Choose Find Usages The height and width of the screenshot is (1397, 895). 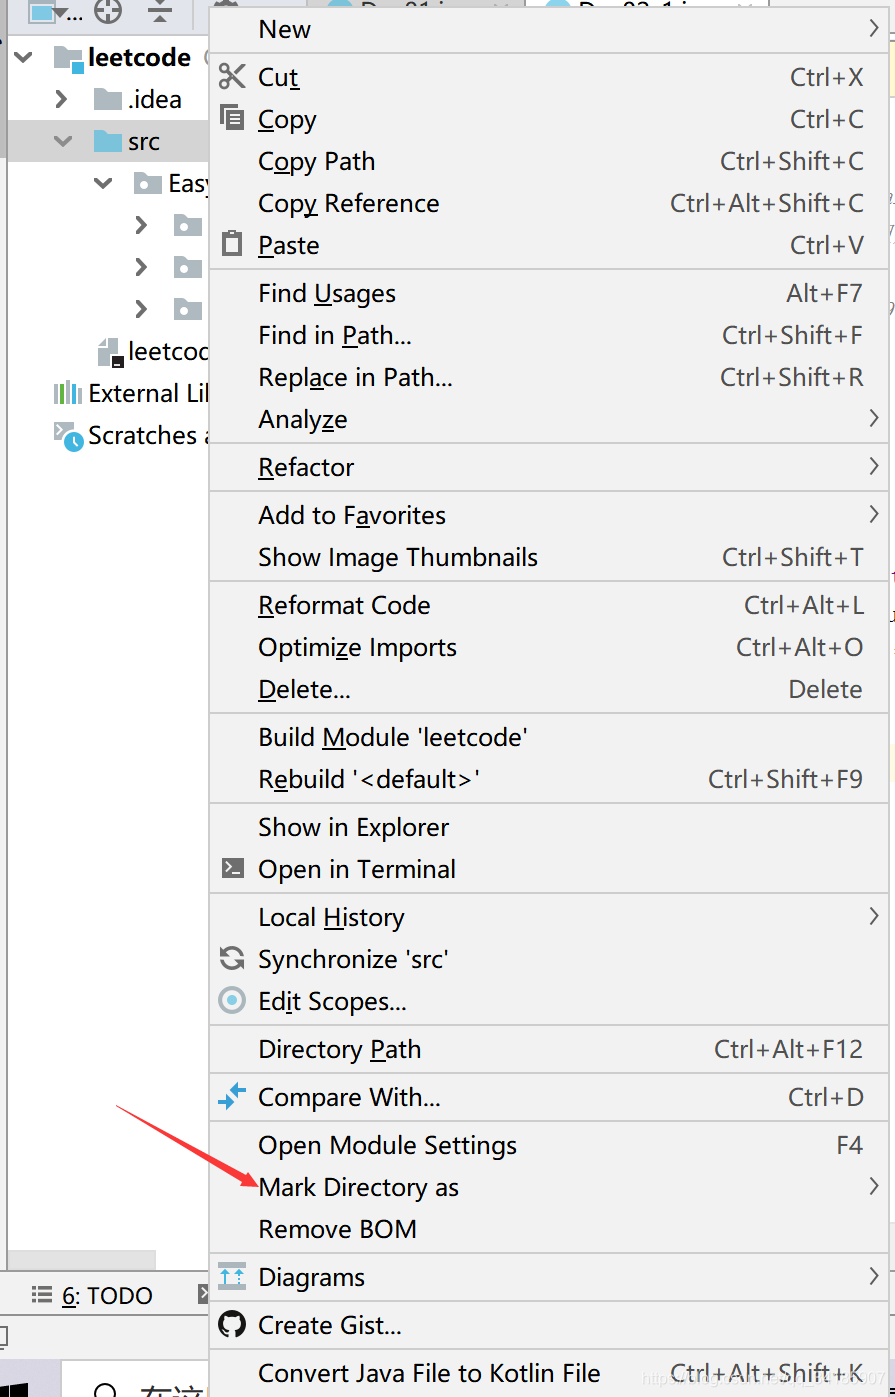click(548, 293)
